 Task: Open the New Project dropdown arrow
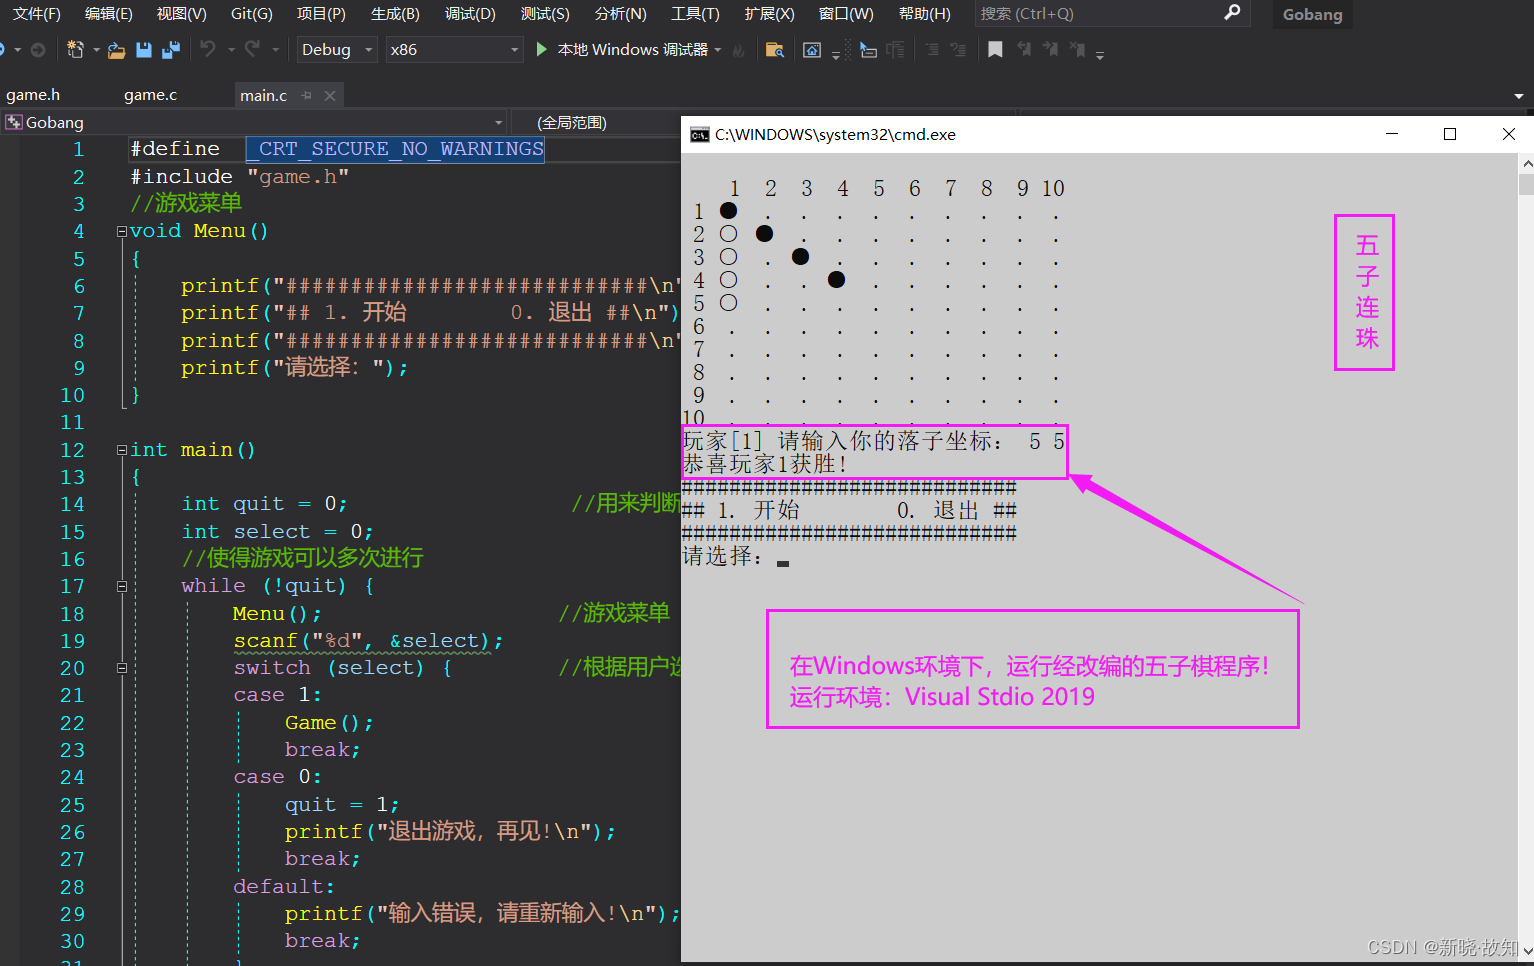click(96, 50)
